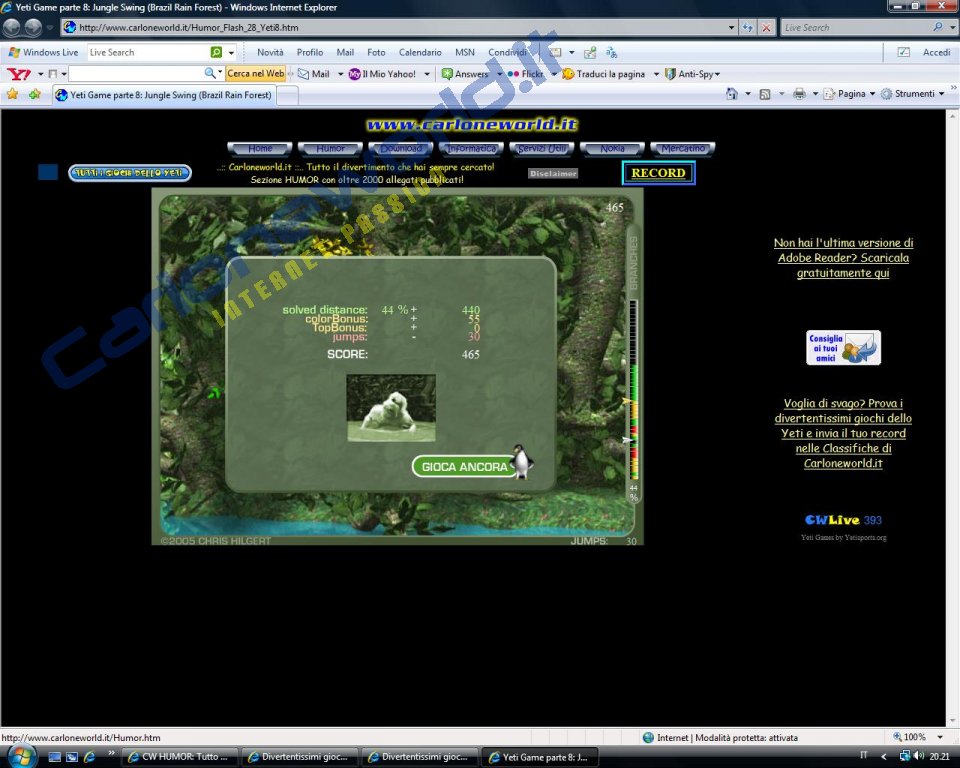Click the network tray icon

[905, 756]
